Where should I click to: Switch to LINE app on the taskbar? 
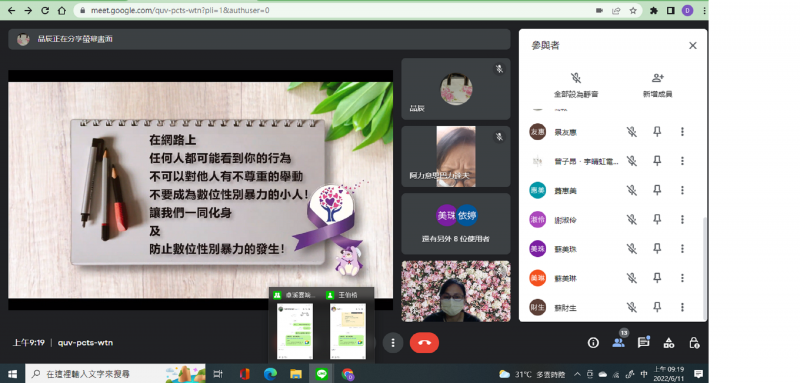[x=321, y=374]
